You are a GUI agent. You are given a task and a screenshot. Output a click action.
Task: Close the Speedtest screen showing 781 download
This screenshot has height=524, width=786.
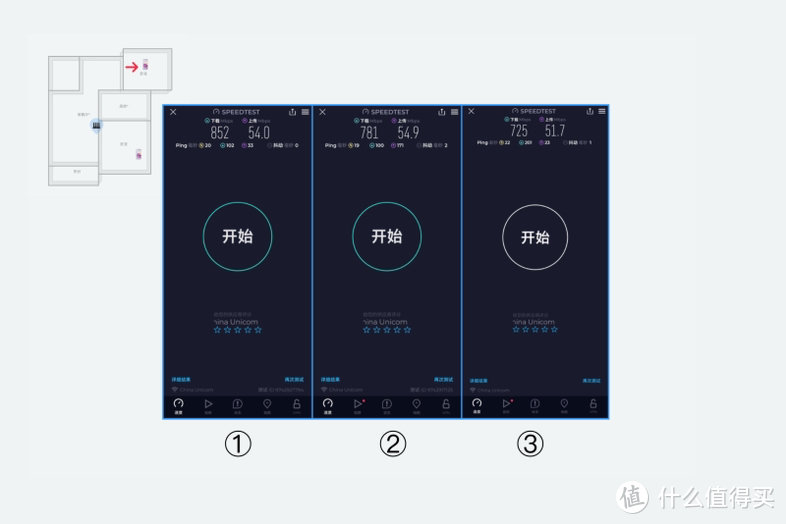[x=322, y=112]
